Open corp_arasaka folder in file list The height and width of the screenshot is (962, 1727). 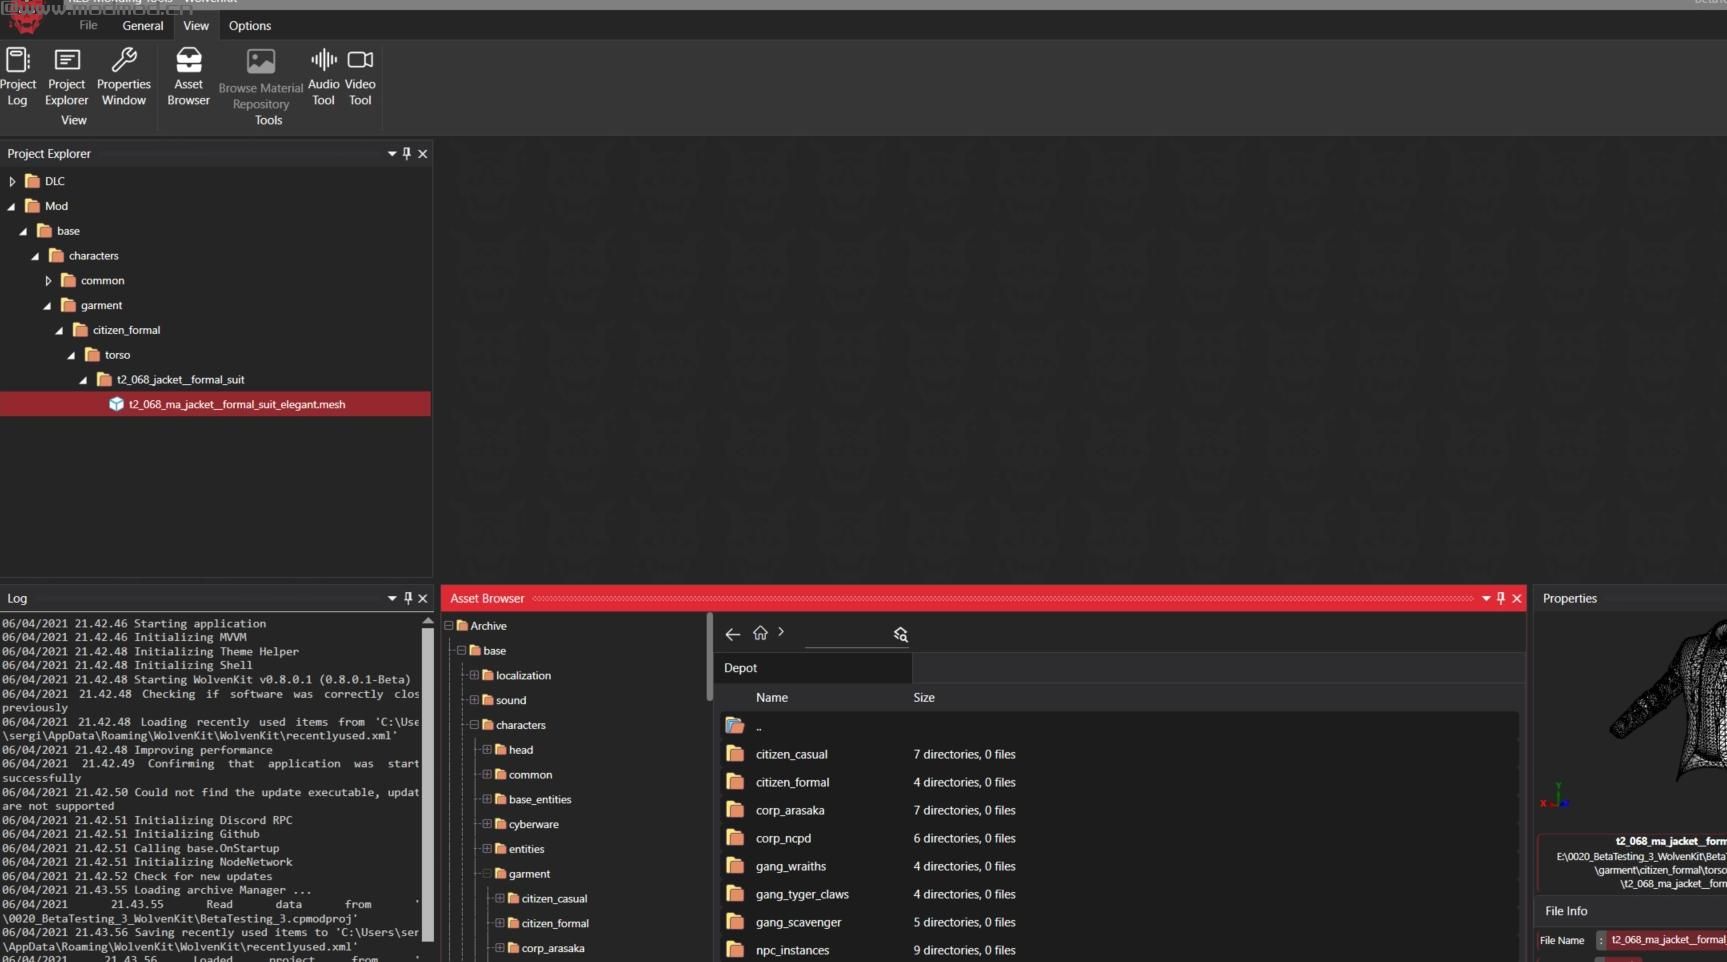(x=790, y=810)
